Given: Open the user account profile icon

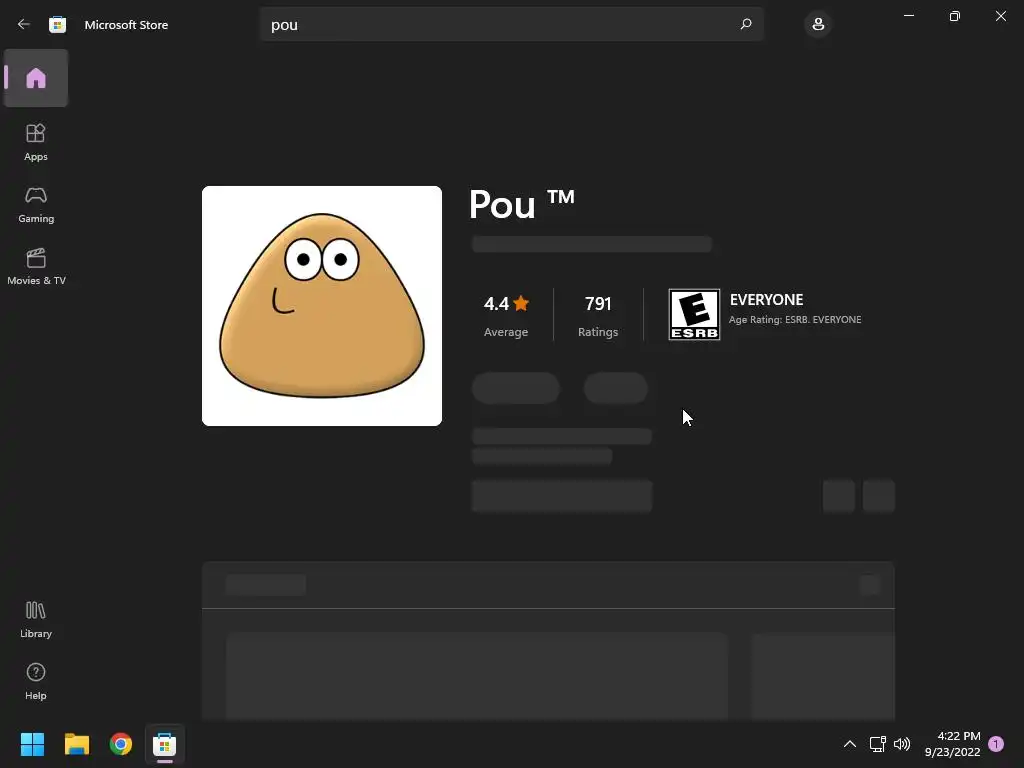Looking at the screenshot, I should (x=818, y=24).
